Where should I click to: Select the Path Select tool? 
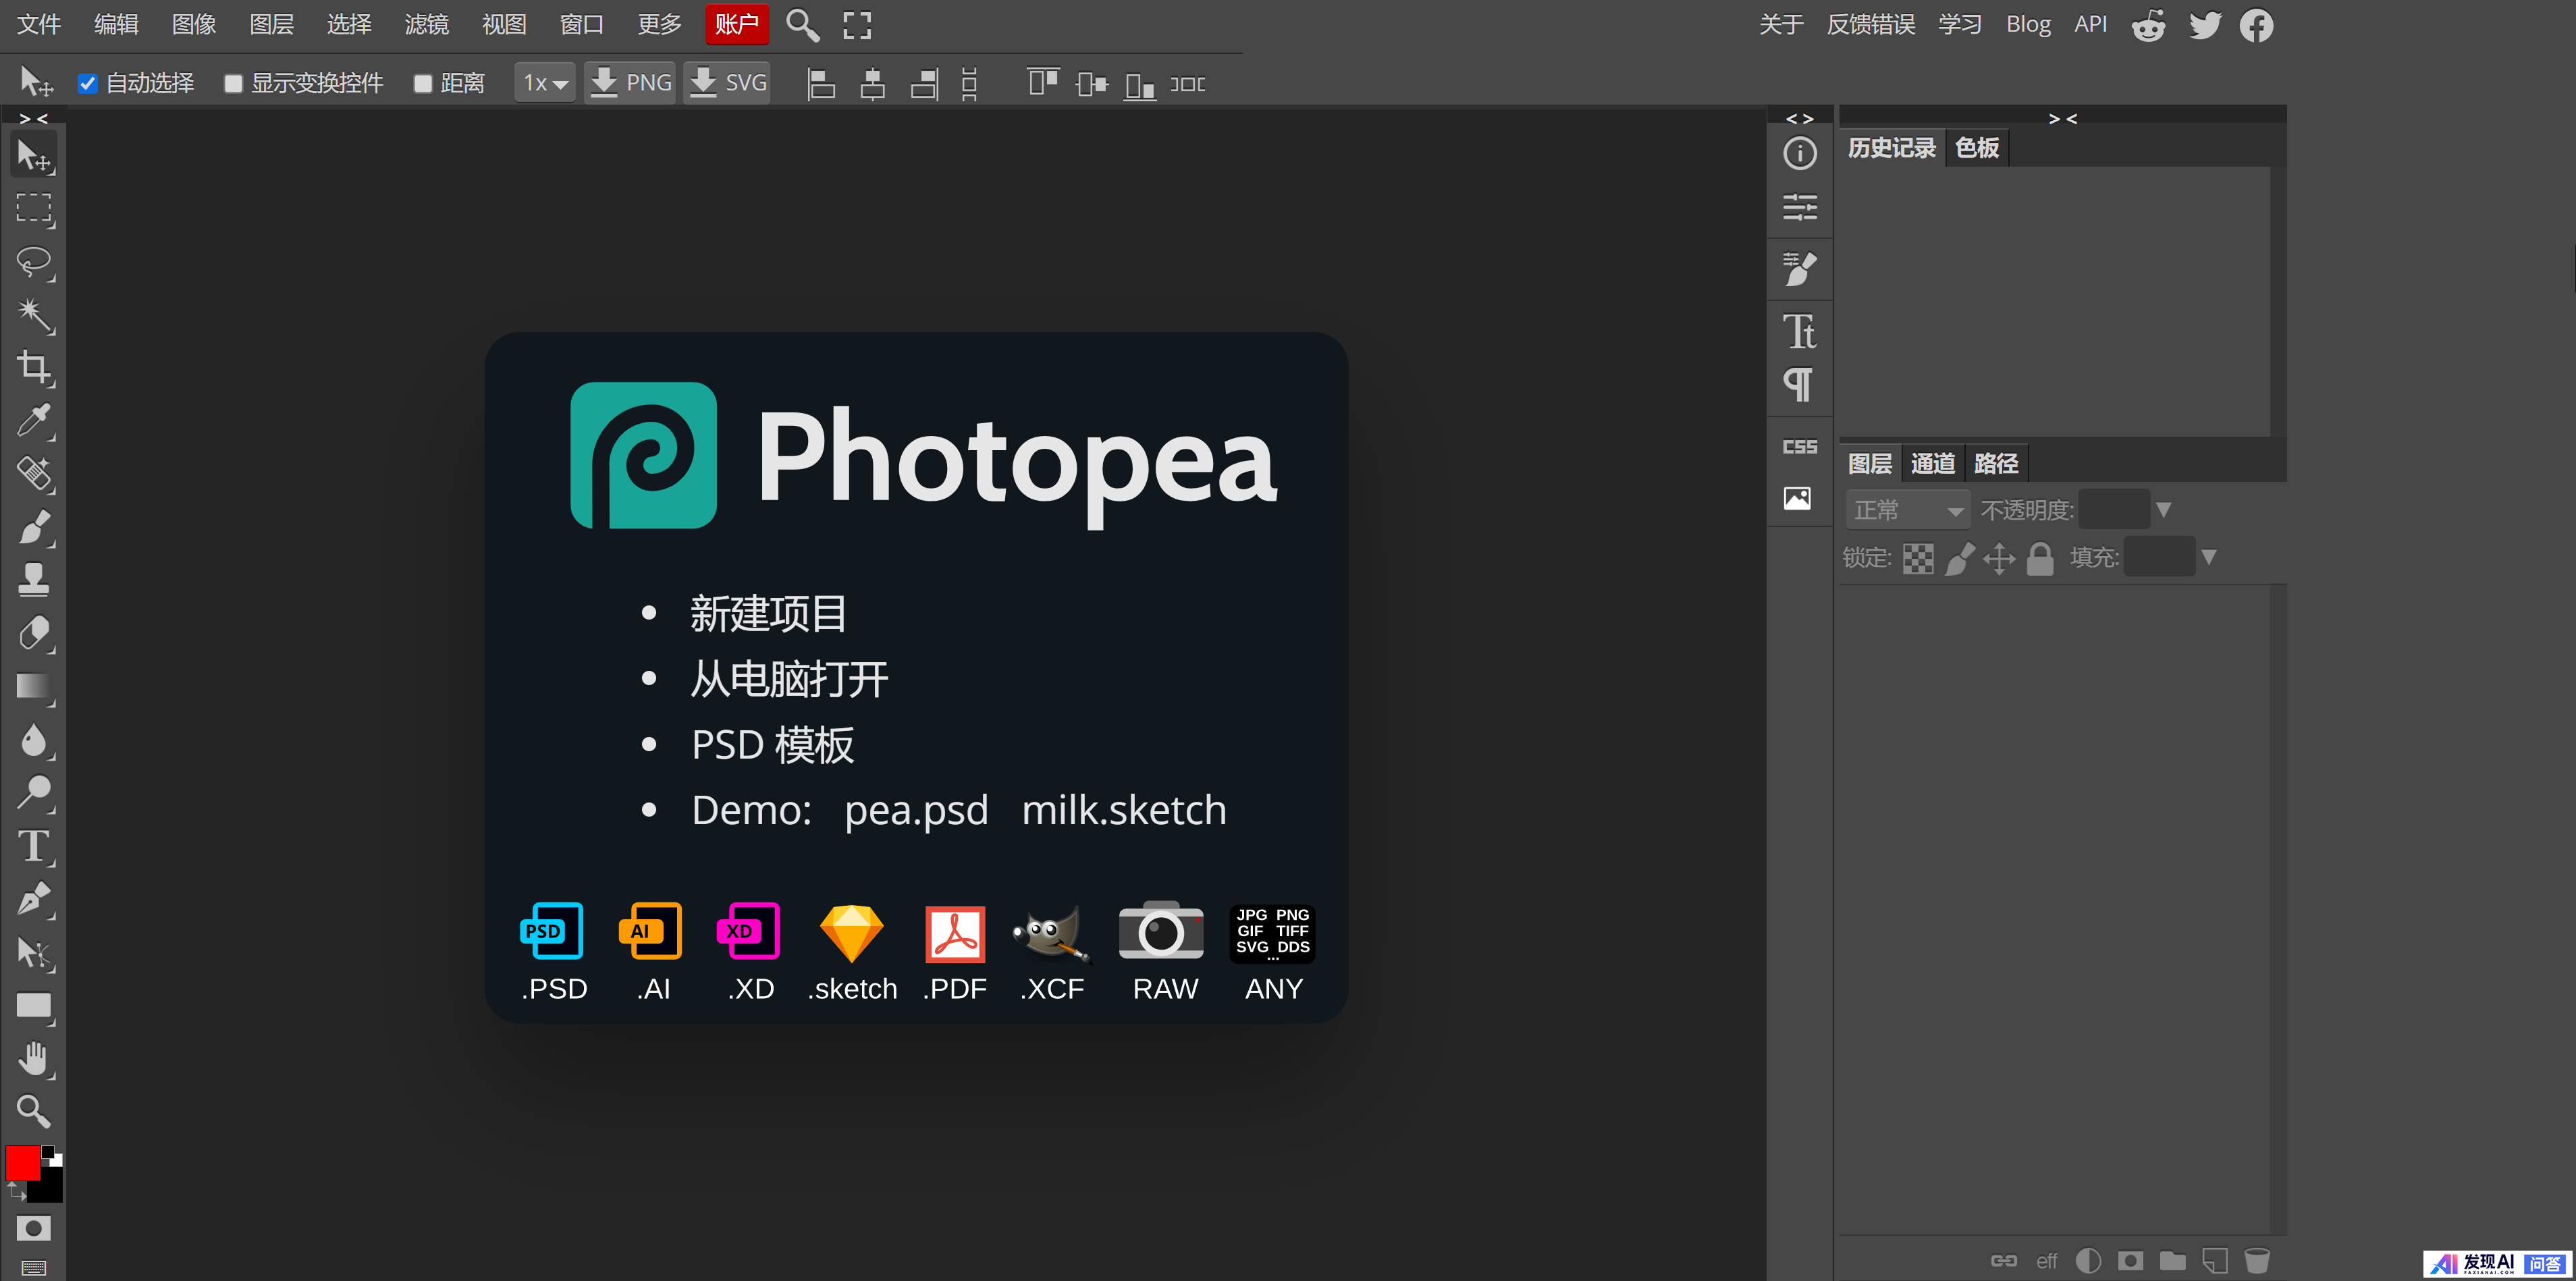[34, 952]
